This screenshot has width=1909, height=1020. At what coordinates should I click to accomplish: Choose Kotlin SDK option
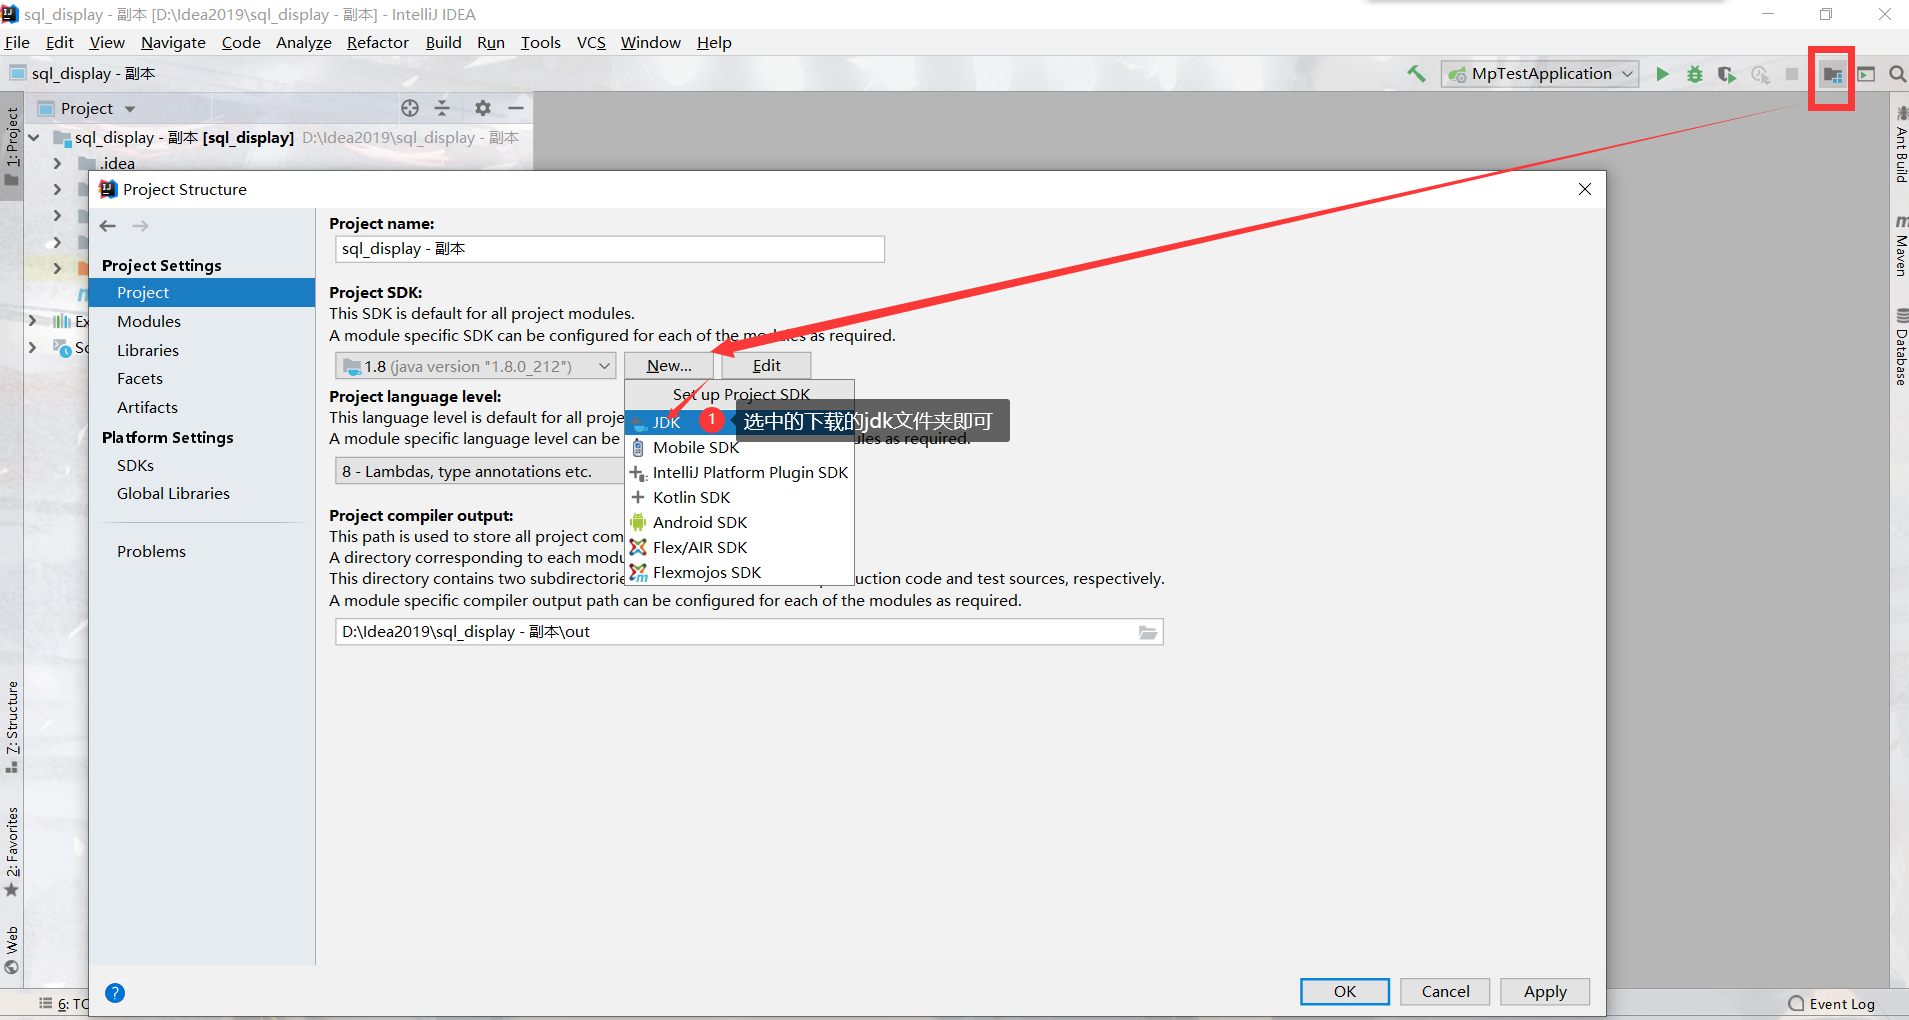(x=740, y=498)
